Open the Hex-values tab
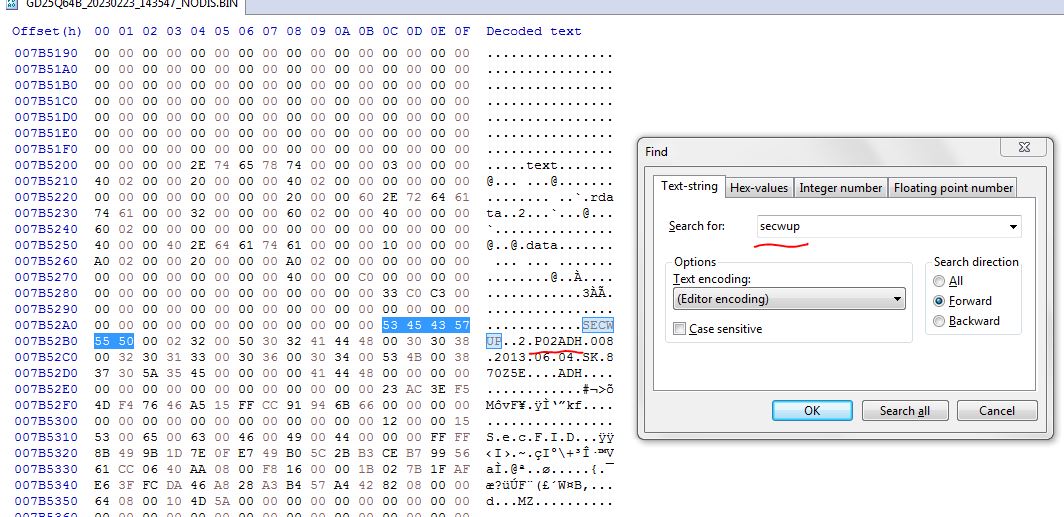1064x517 pixels. pyautogui.click(x=759, y=188)
